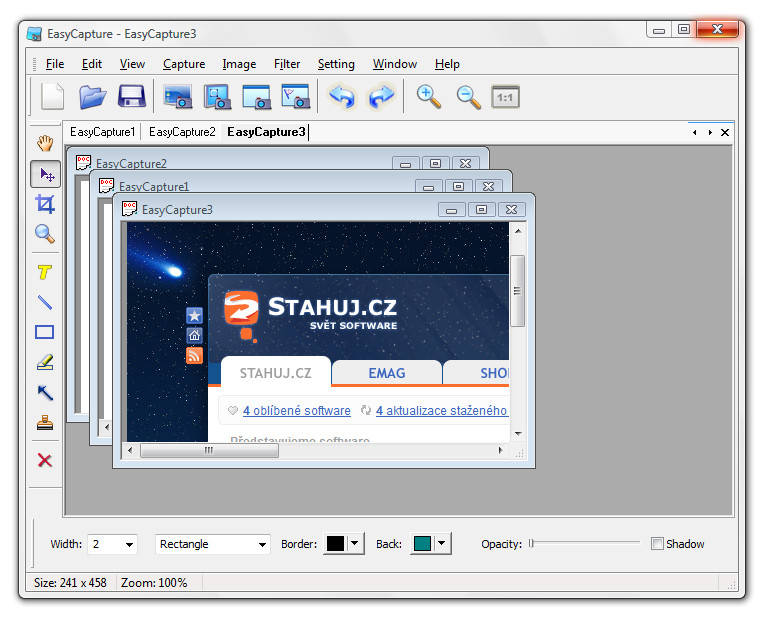Select the Line drawing tool
Viewport: 761px width, 622px height.
coord(45,302)
